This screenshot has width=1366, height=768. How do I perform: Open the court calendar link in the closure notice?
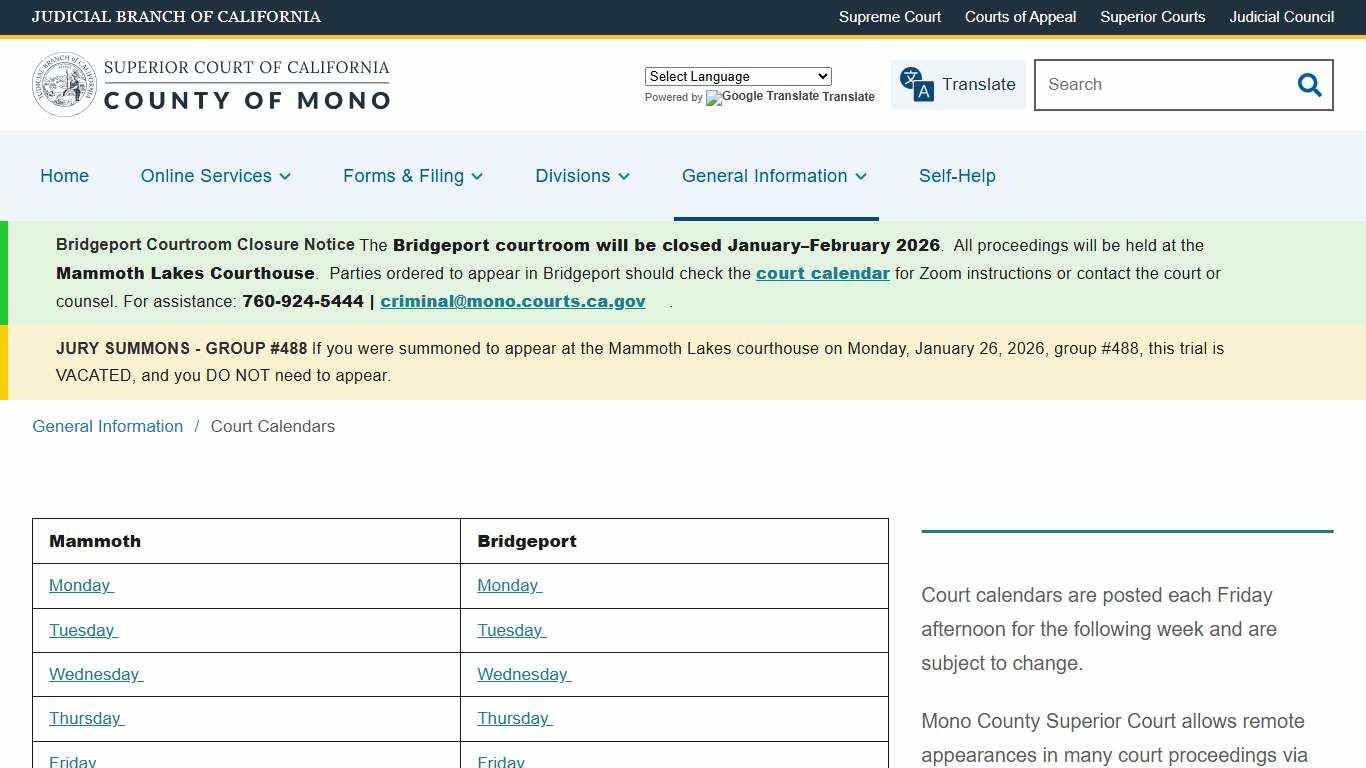(823, 273)
